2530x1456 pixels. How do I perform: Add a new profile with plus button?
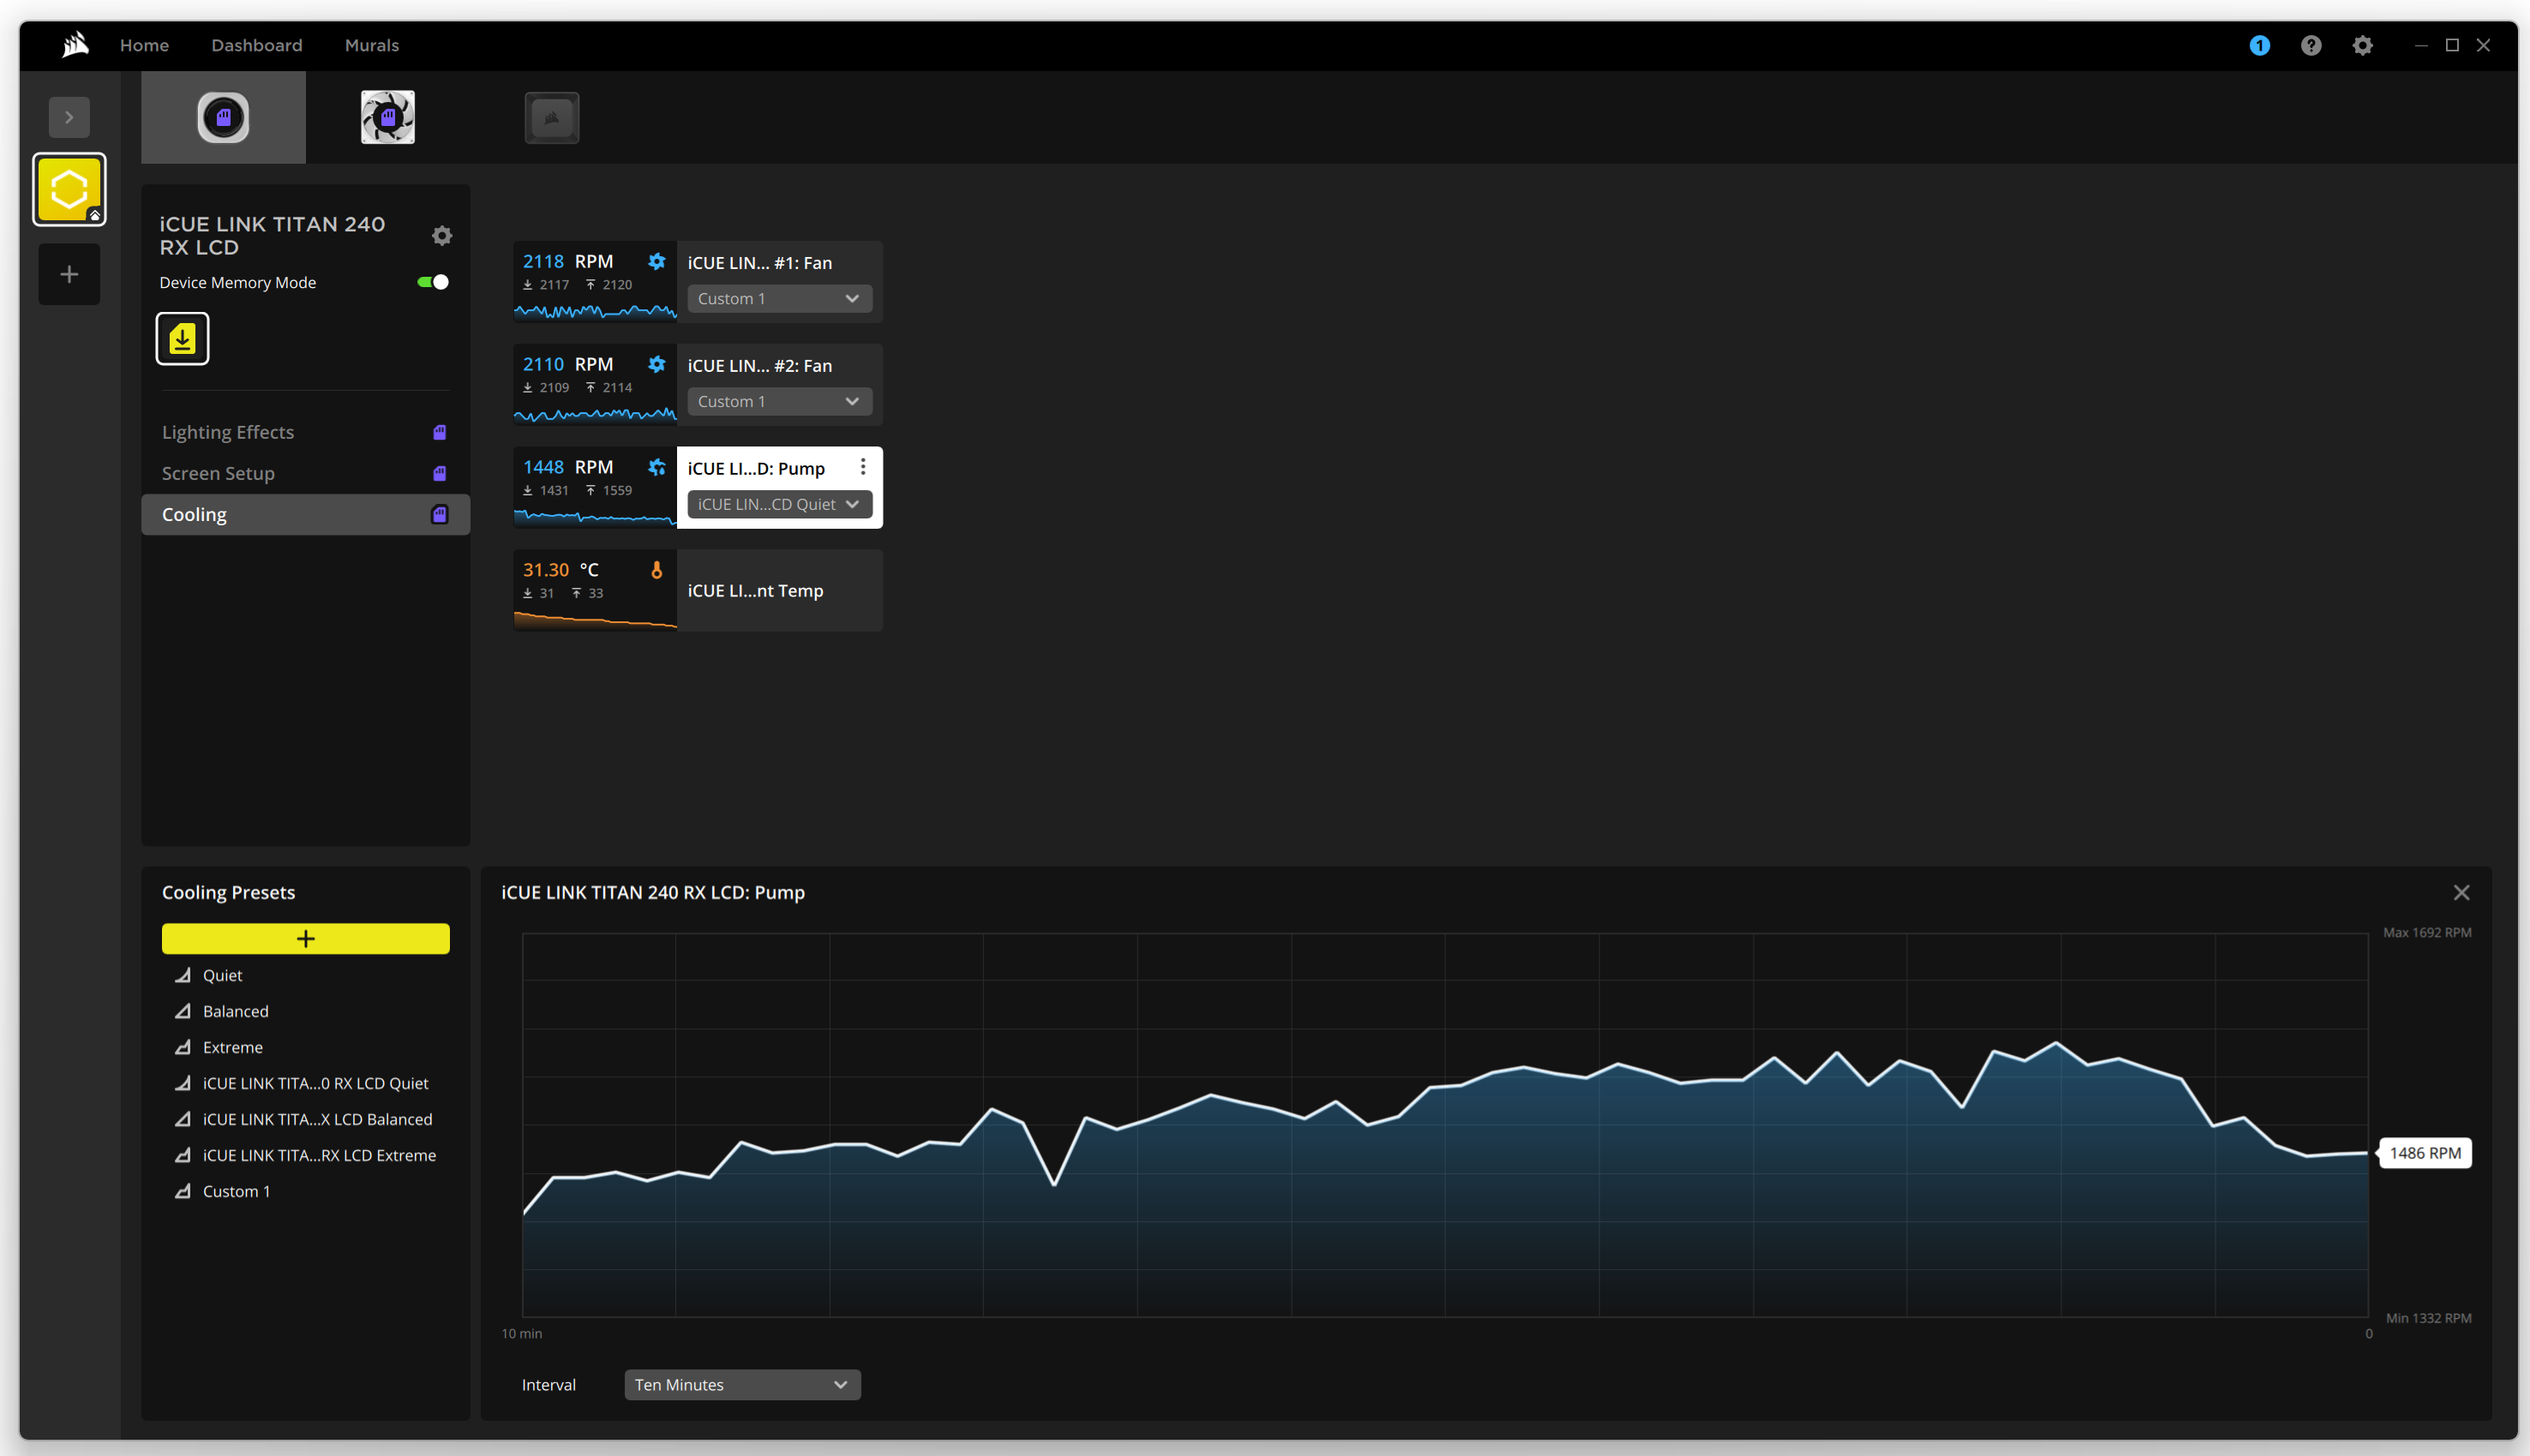[x=69, y=274]
